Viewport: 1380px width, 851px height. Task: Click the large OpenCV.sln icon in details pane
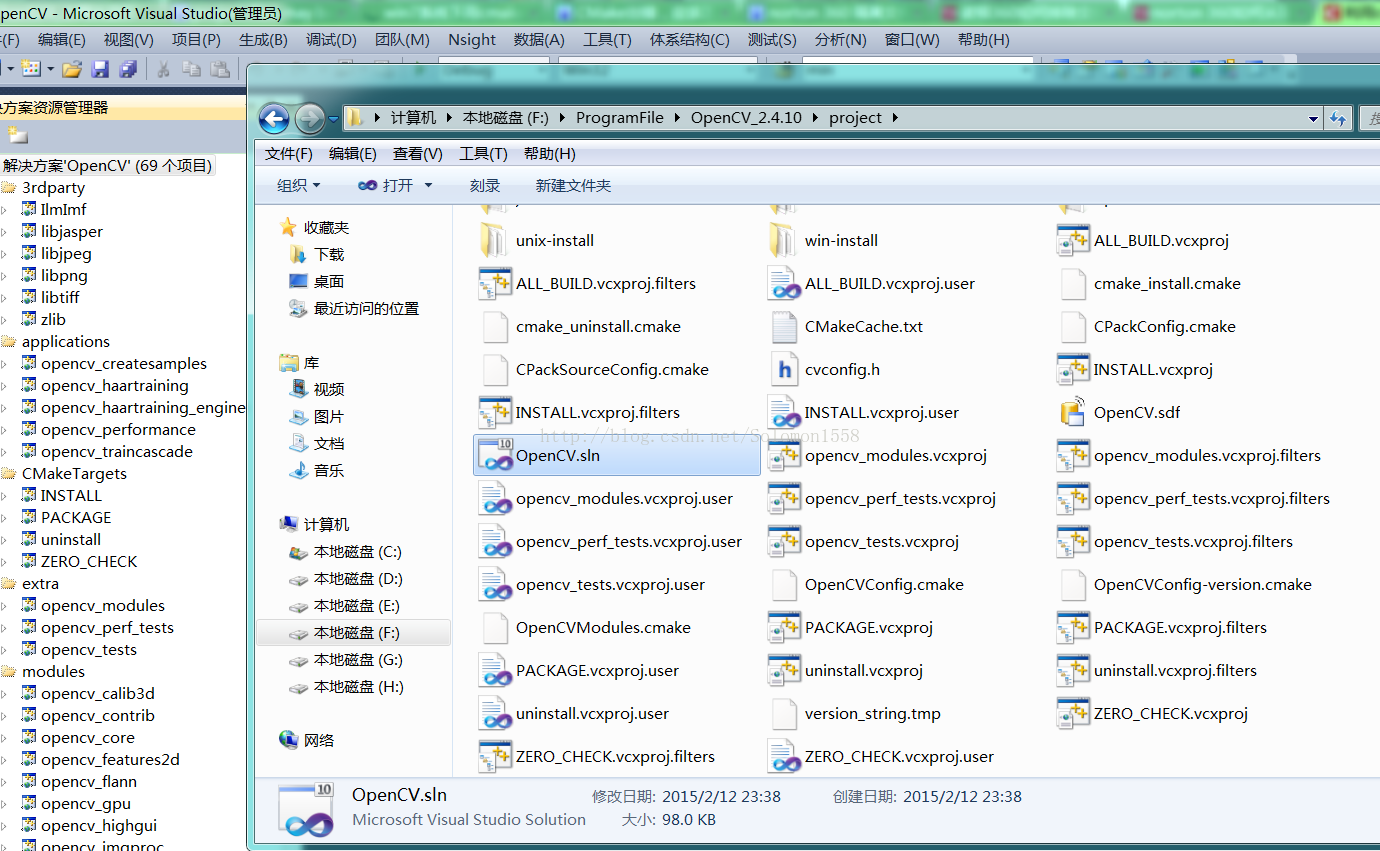[305, 810]
